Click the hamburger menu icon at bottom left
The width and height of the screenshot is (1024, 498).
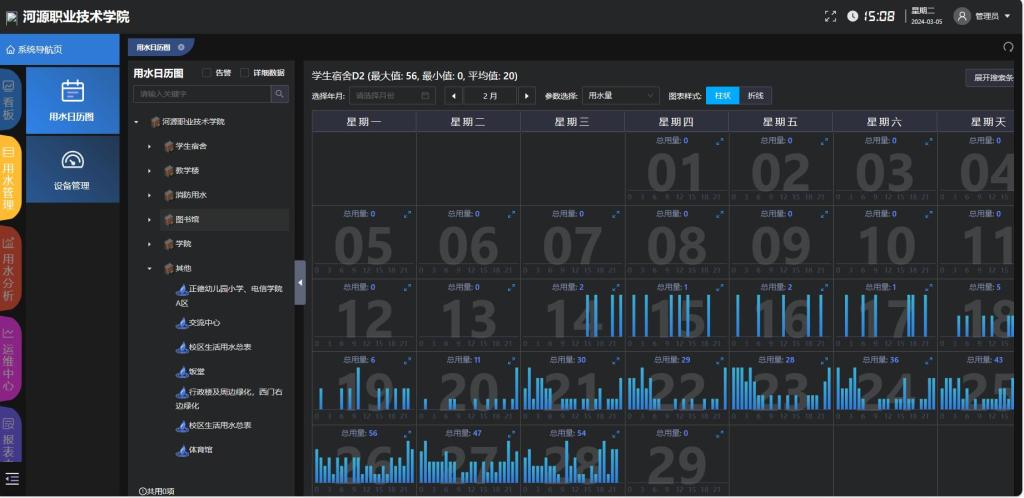12,479
